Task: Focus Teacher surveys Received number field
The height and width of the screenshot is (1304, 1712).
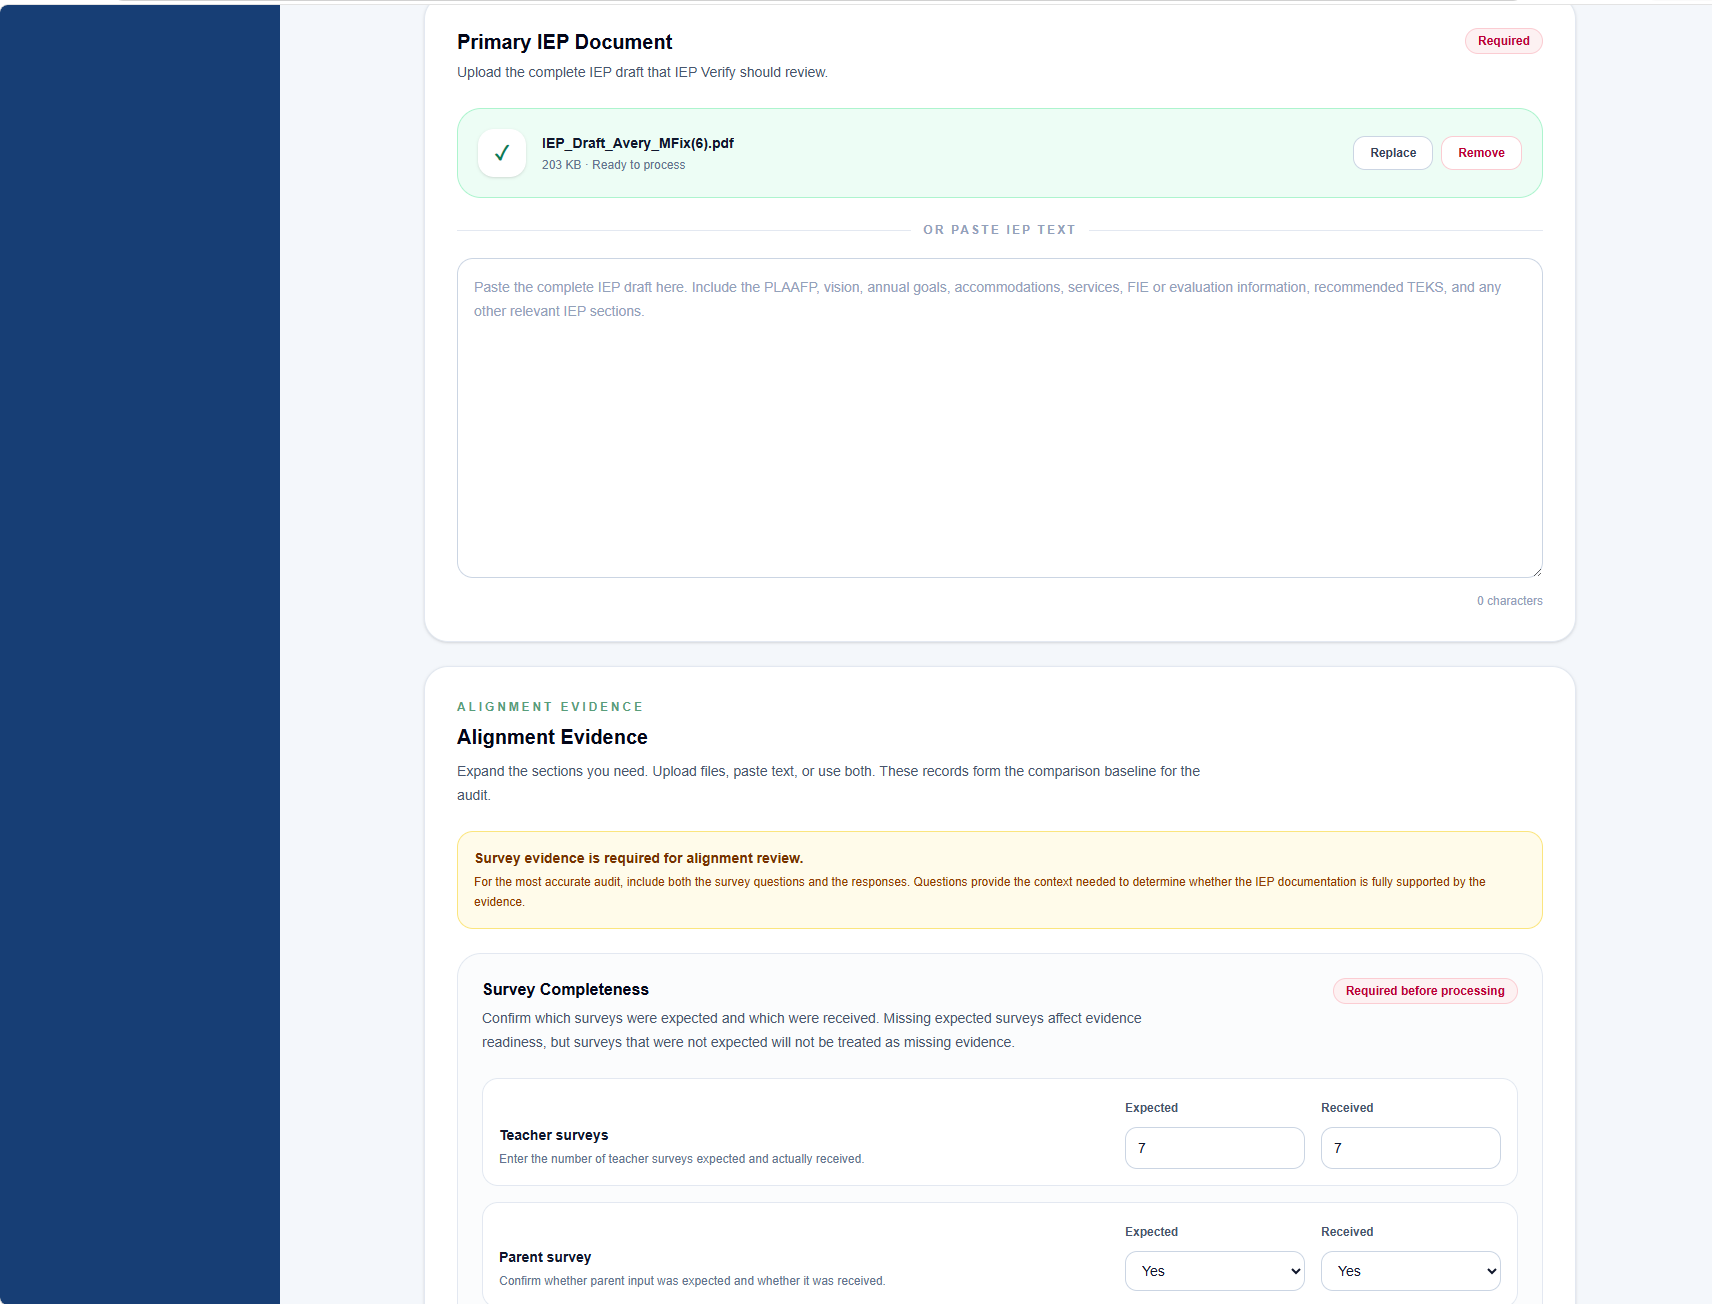Action: coord(1410,1148)
